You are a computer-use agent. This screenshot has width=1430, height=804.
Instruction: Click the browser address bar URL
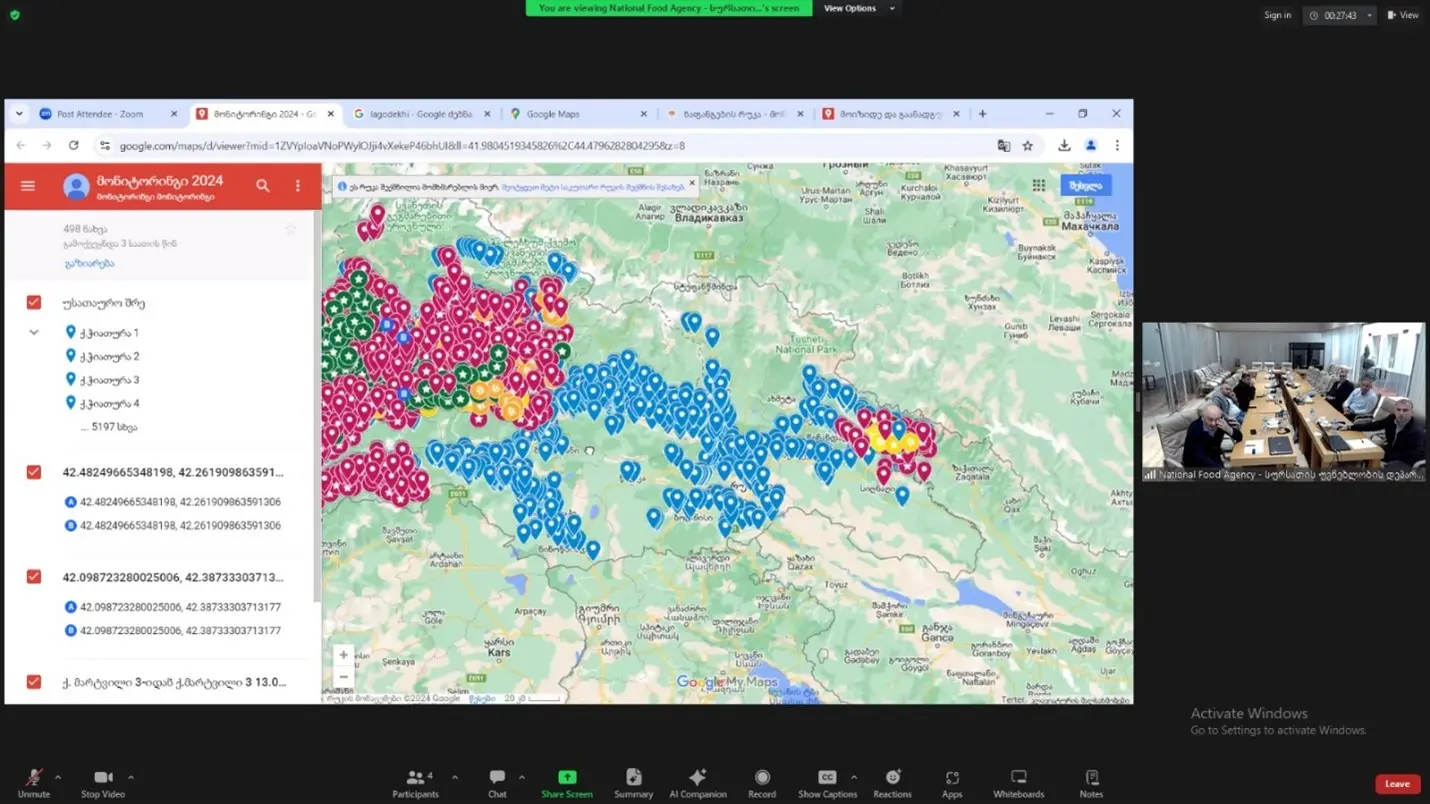[402, 146]
